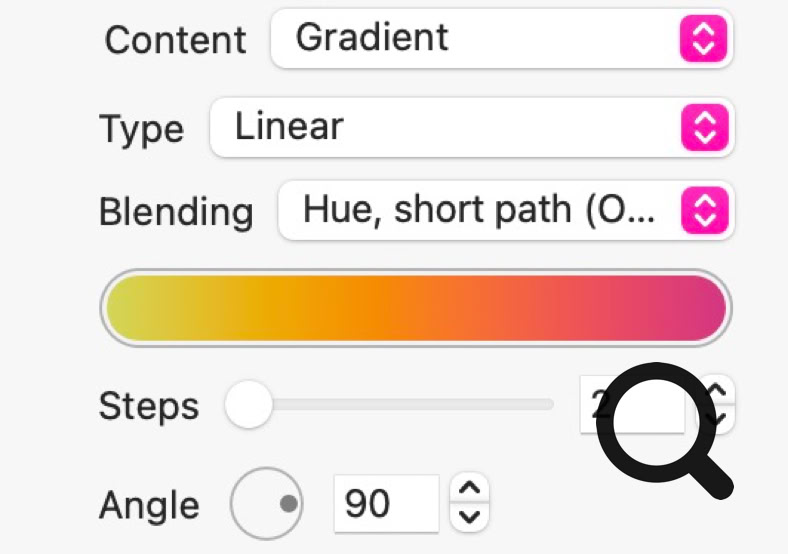Click the circular Angle dial
788x554 pixels.
pos(266,503)
